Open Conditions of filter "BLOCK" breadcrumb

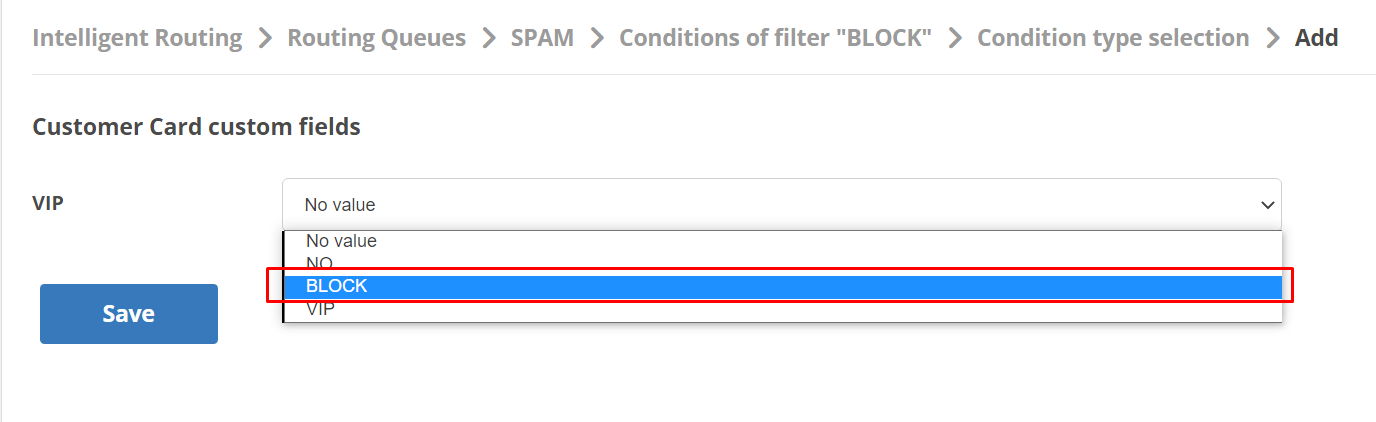(776, 38)
